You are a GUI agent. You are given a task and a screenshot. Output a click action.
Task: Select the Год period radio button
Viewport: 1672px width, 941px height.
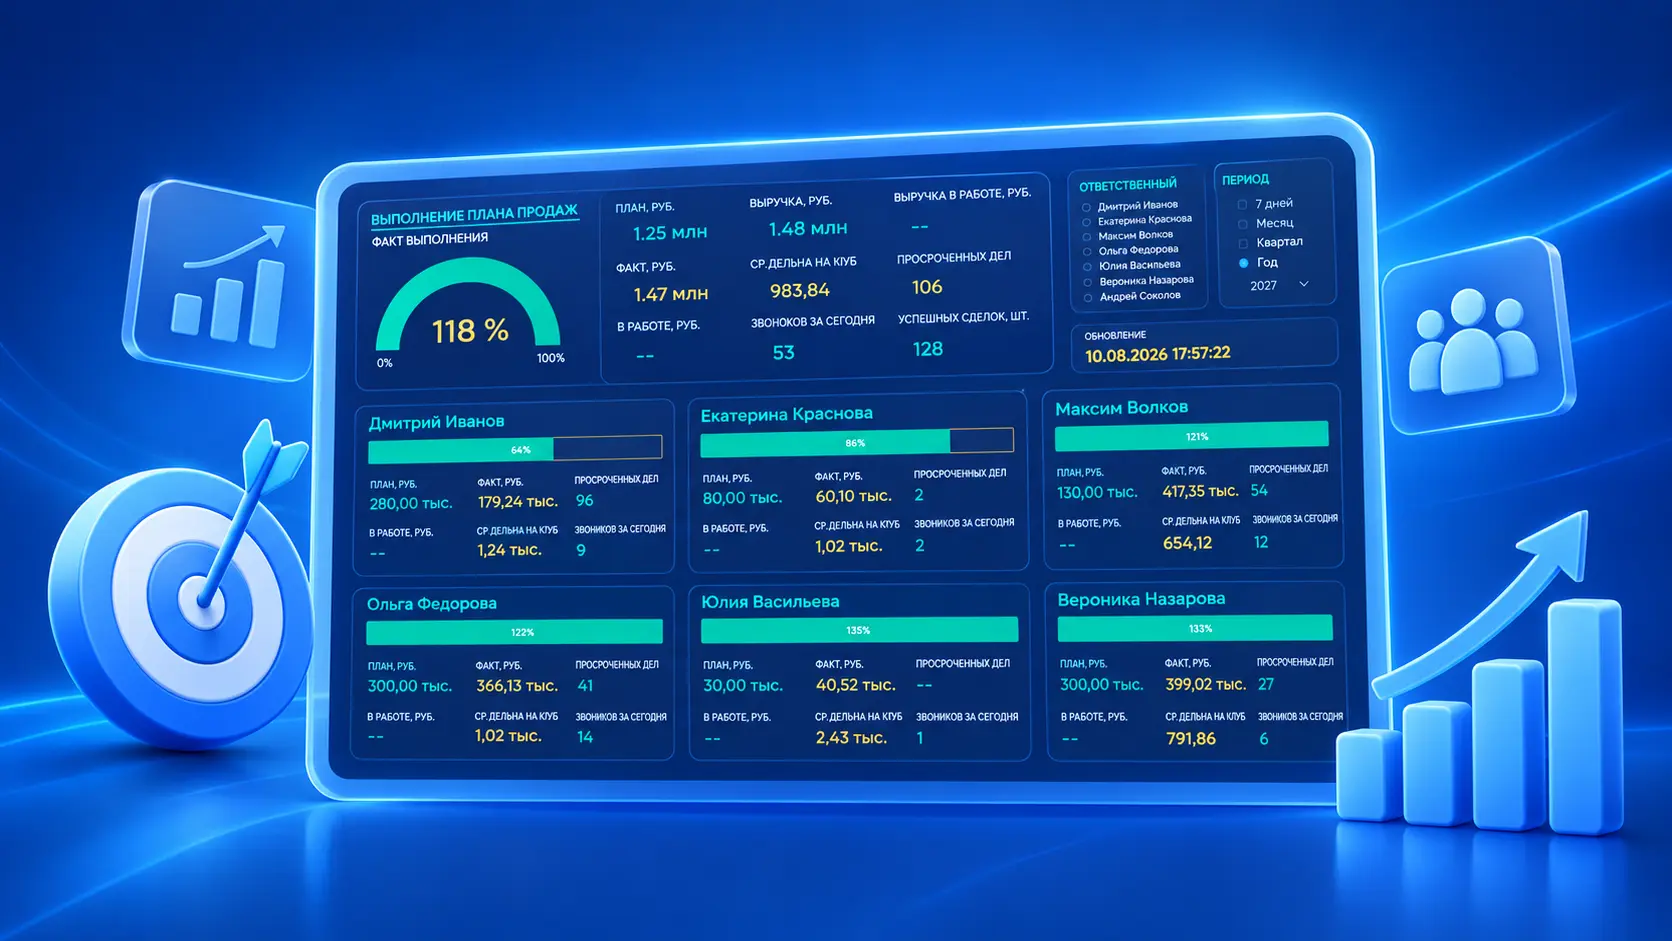pyautogui.click(x=1244, y=263)
